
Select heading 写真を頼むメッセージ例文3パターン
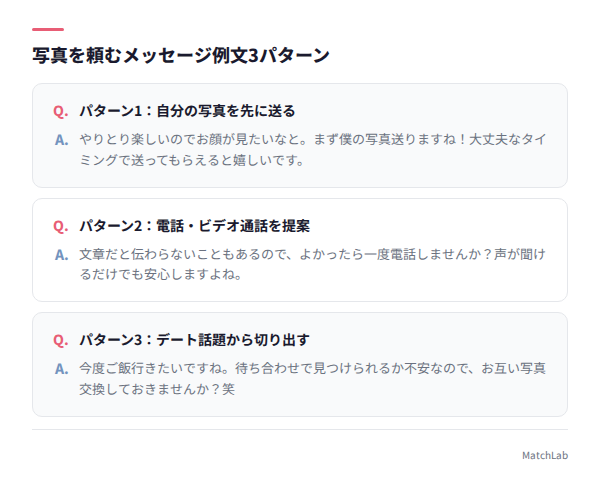181,55
